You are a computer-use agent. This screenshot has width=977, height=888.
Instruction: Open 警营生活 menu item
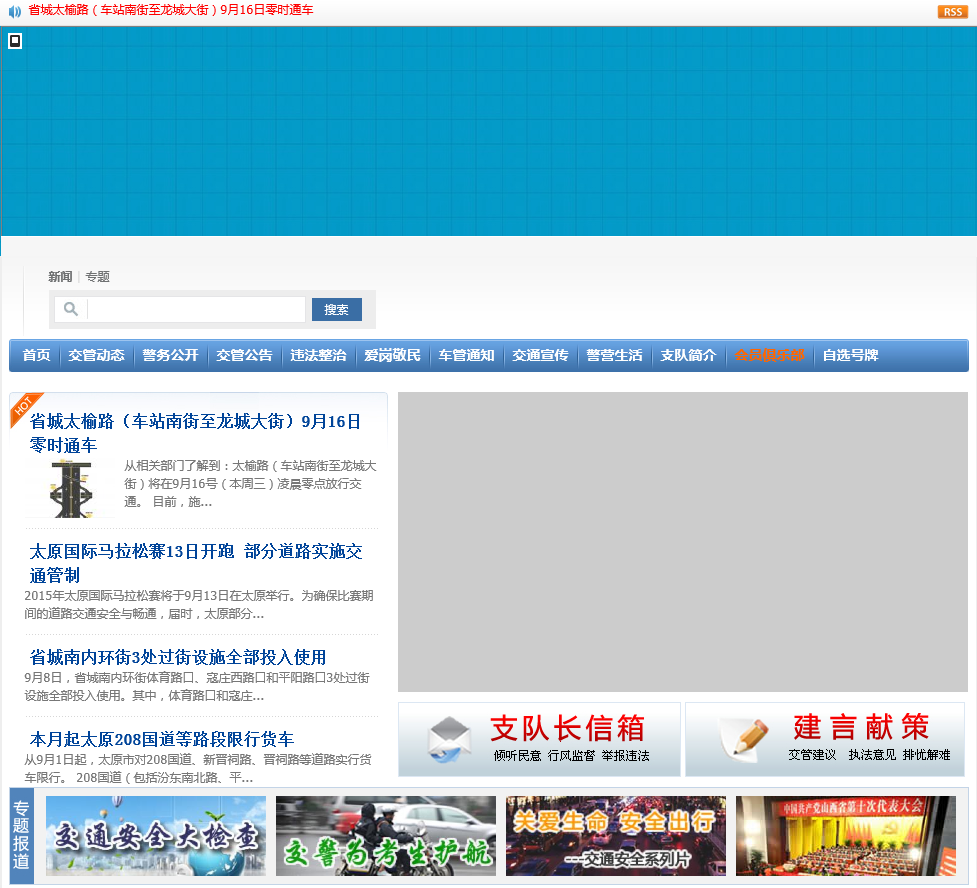pyautogui.click(x=614, y=355)
